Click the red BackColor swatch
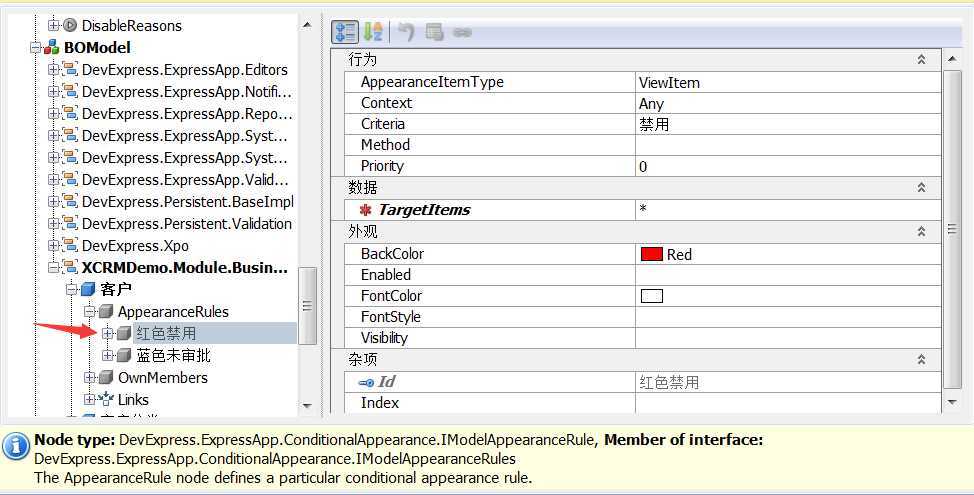974x495 pixels. (652, 254)
